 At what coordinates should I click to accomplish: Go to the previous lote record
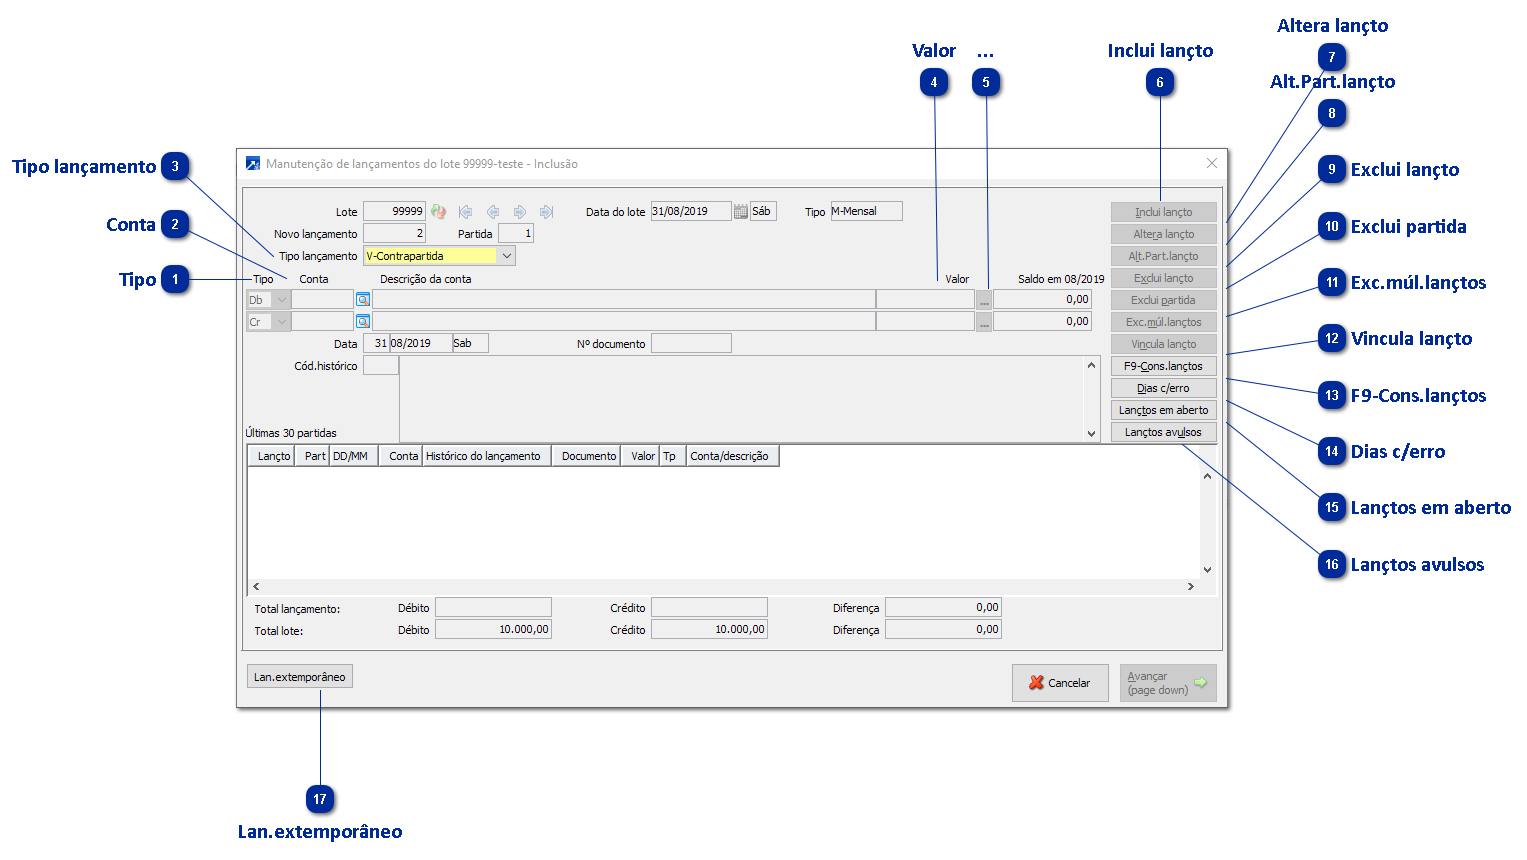point(493,212)
